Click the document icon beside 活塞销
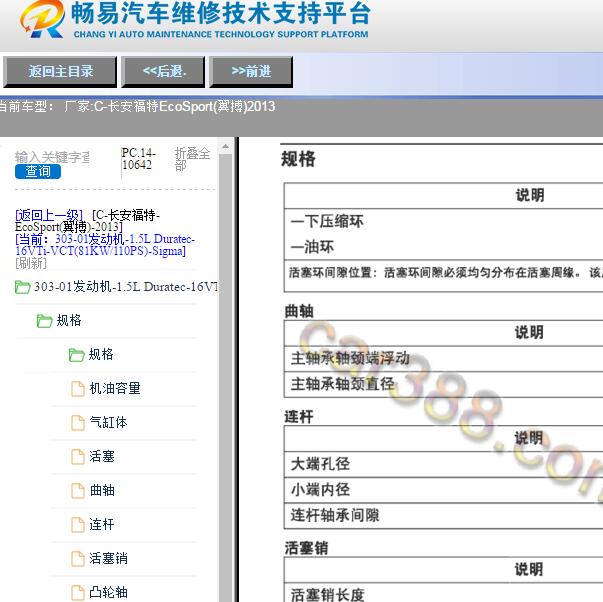The width and height of the screenshot is (603, 602). (x=78, y=559)
